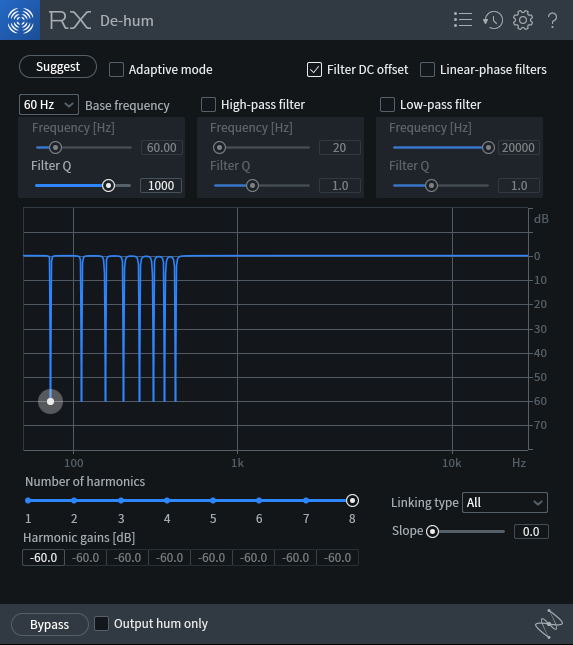The width and height of the screenshot is (573, 645).
Task: Enable Linear-phase filters checkbox
Action: 427,70
